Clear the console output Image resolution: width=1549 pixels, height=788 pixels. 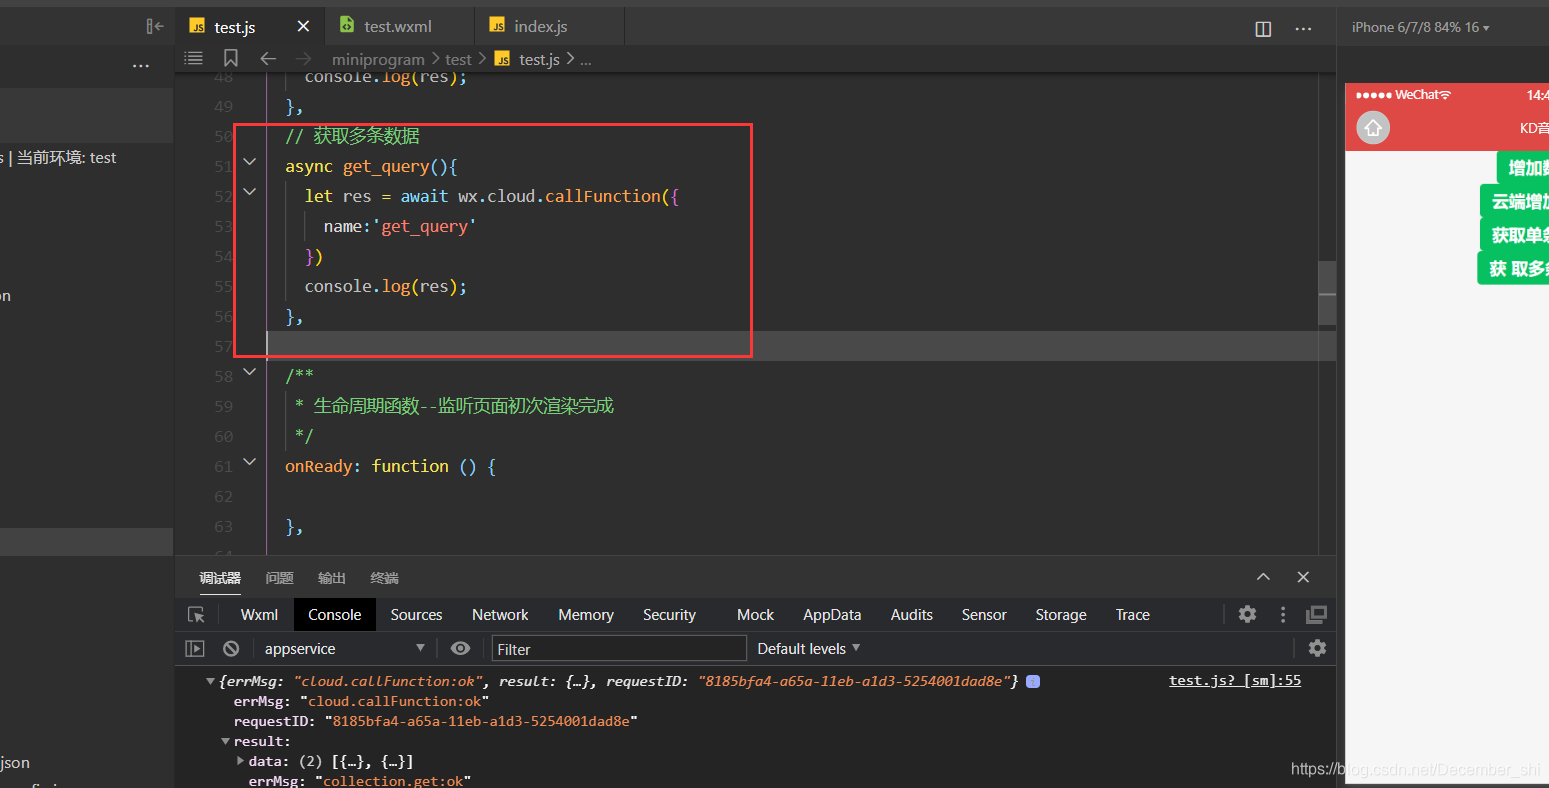click(231, 648)
